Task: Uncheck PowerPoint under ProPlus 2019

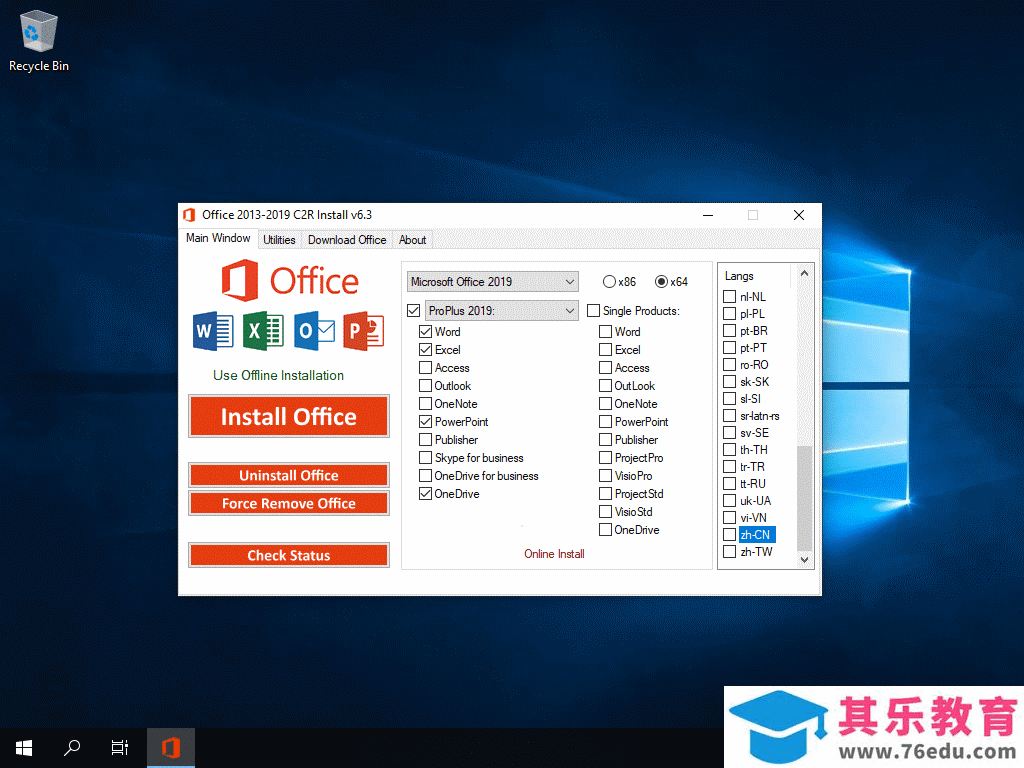Action: [425, 422]
